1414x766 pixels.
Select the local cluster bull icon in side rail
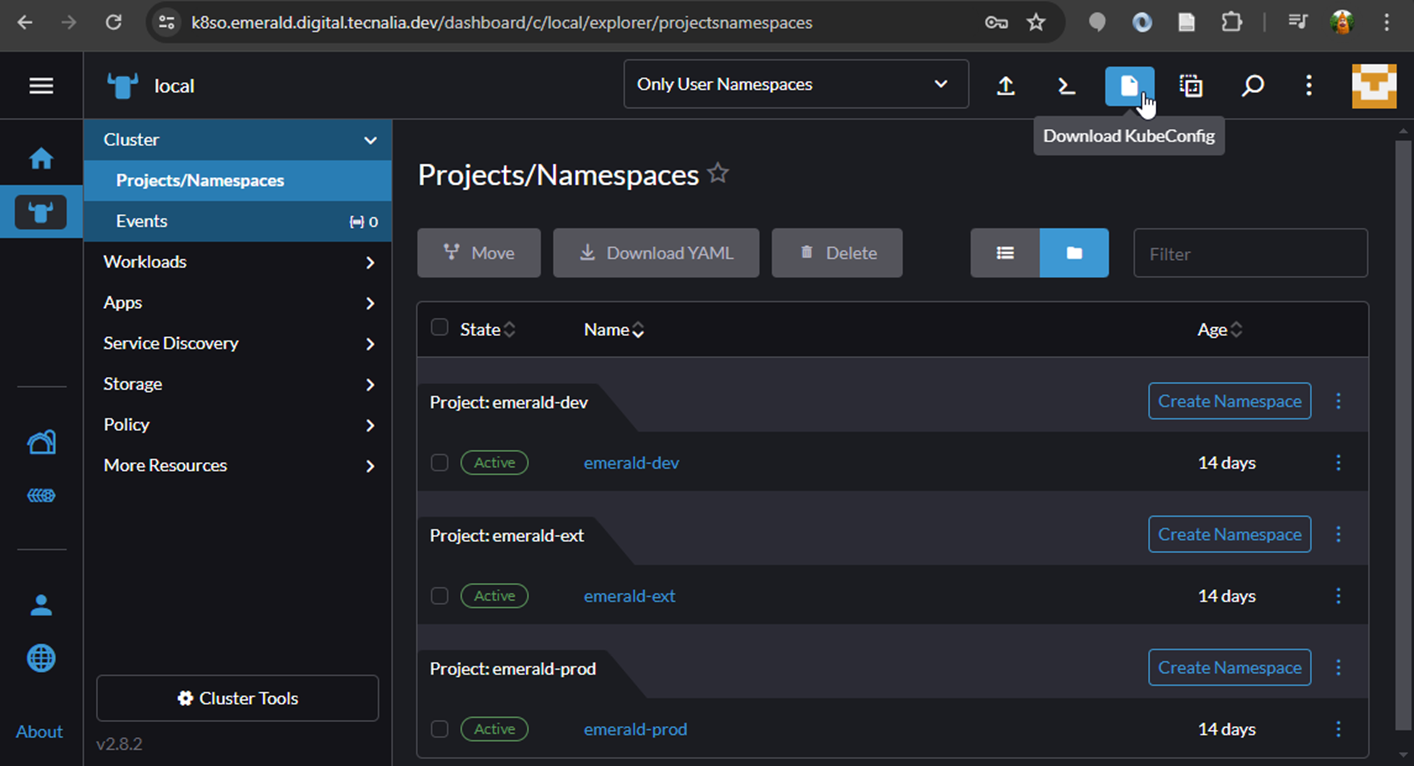click(41, 212)
